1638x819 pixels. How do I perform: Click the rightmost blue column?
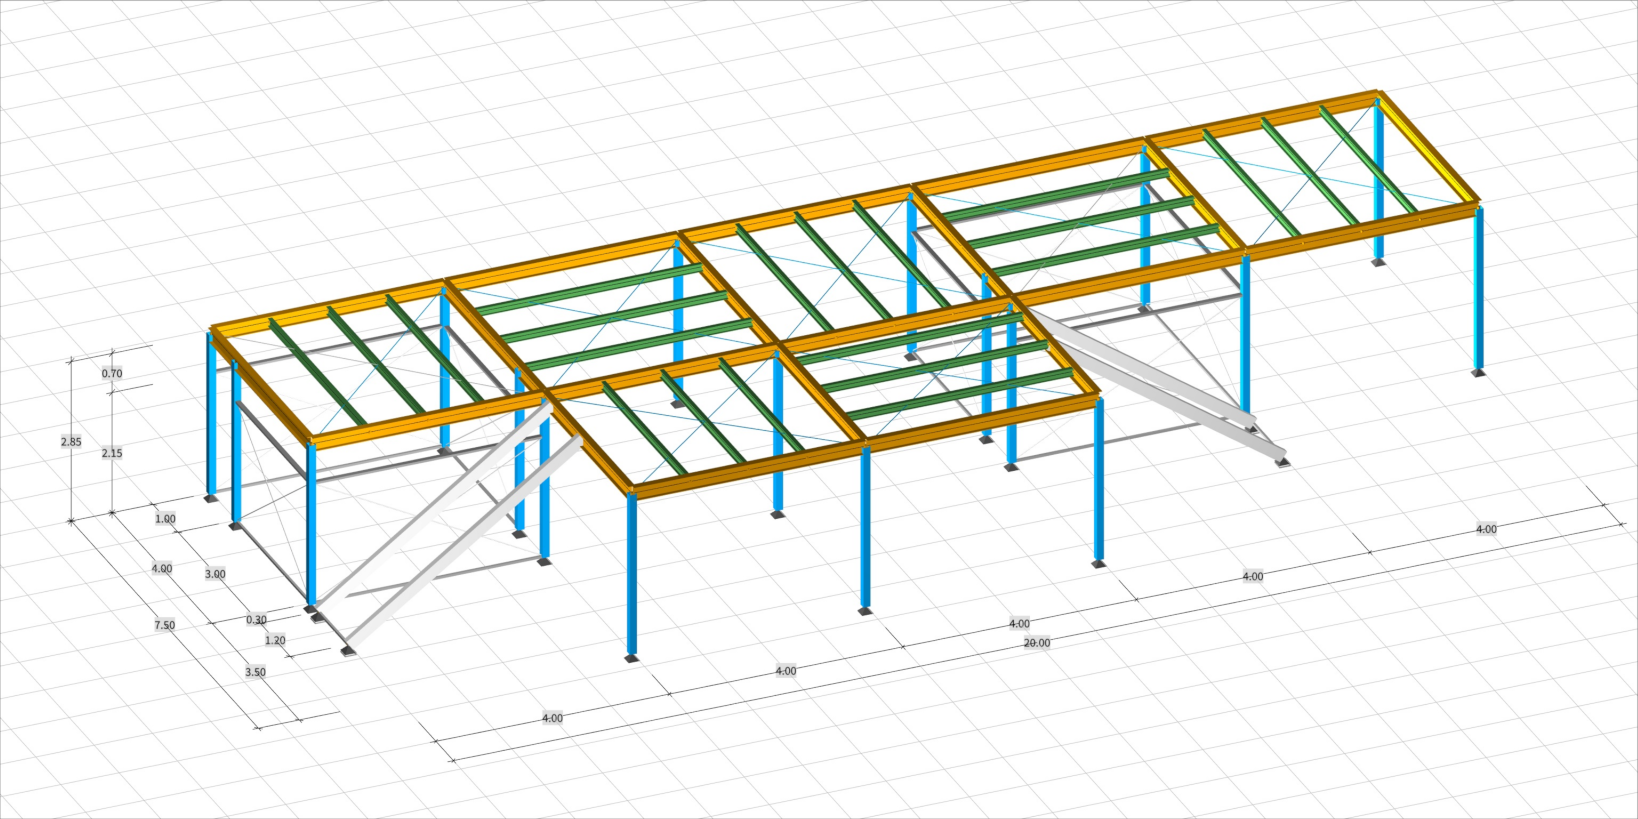1478,290
